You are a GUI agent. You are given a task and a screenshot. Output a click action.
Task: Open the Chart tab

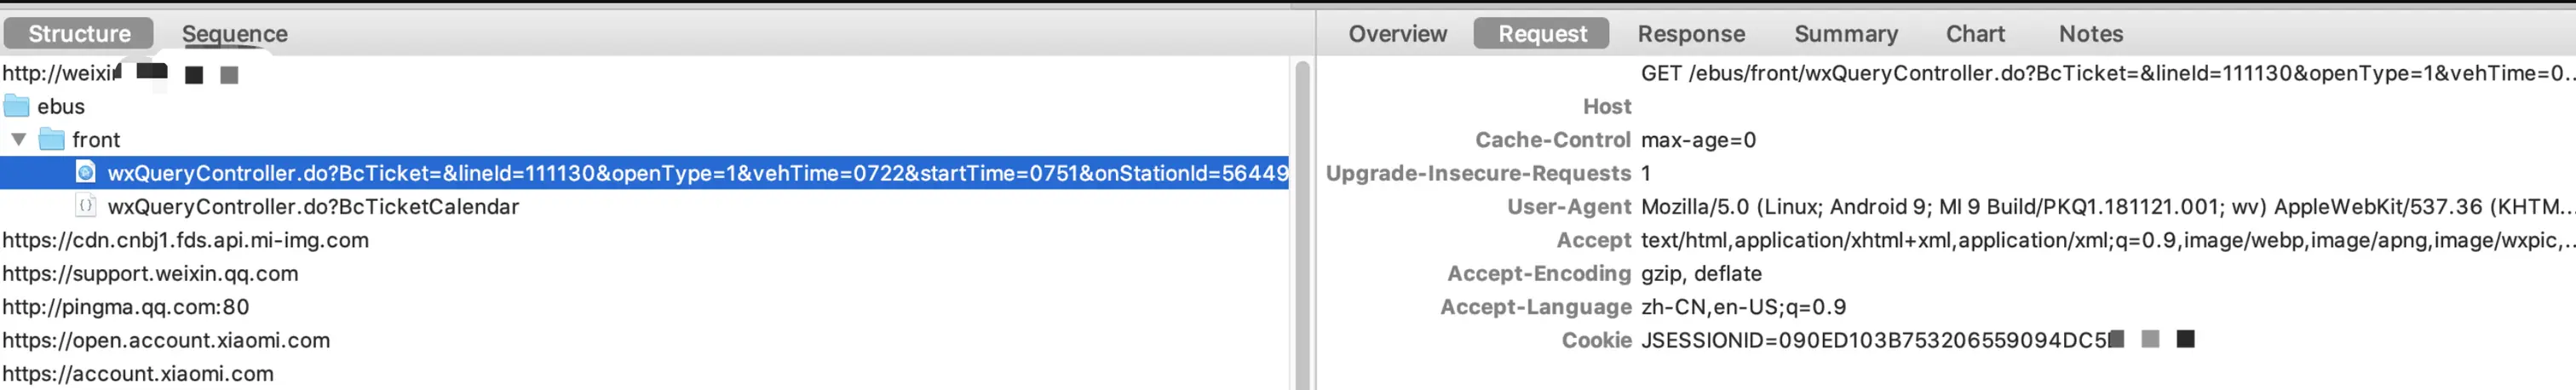pyautogui.click(x=1975, y=33)
